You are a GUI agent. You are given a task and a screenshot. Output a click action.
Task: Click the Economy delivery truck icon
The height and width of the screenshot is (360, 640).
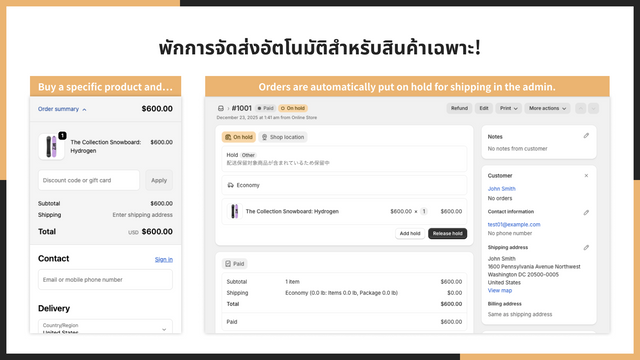pyautogui.click(x=231, y=185)
